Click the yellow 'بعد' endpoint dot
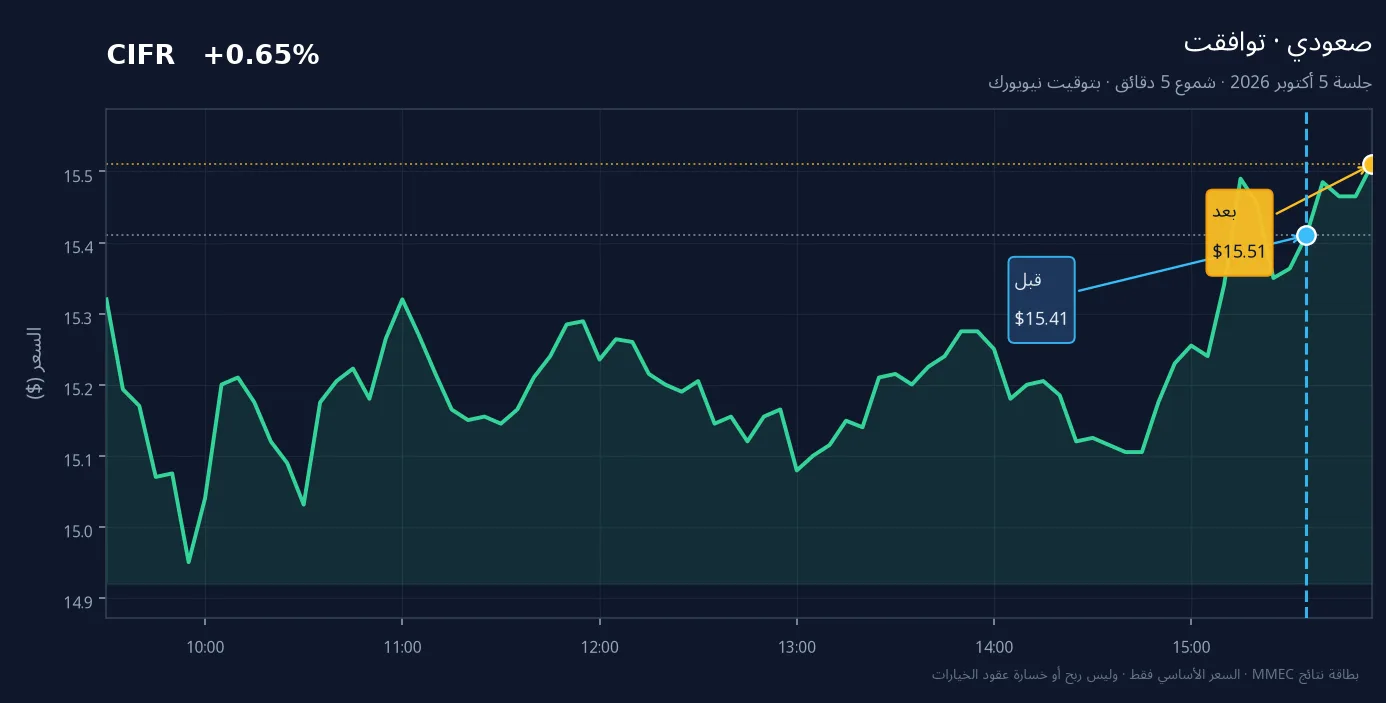This screenshot has width=1386, height=703. point(1372,164)
